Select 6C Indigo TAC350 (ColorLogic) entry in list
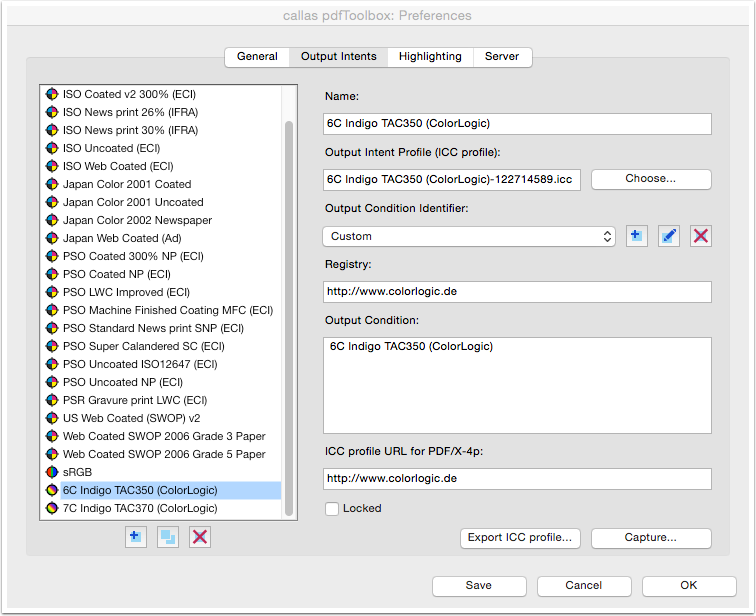This screenshot has height=616, width=756. [x=163, y=490]
